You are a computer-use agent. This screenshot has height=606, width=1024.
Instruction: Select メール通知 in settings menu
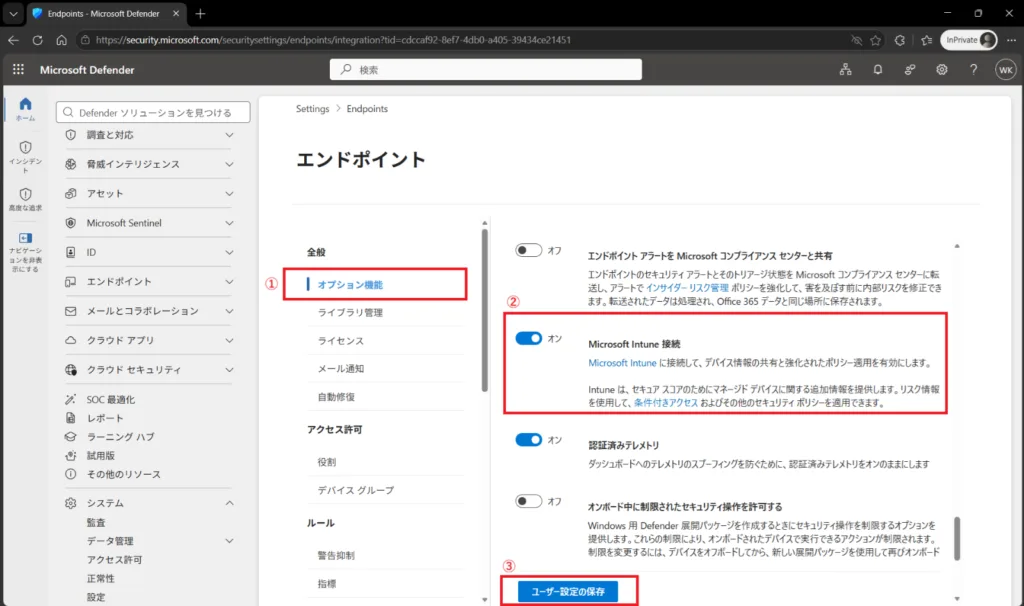[341, 369]
